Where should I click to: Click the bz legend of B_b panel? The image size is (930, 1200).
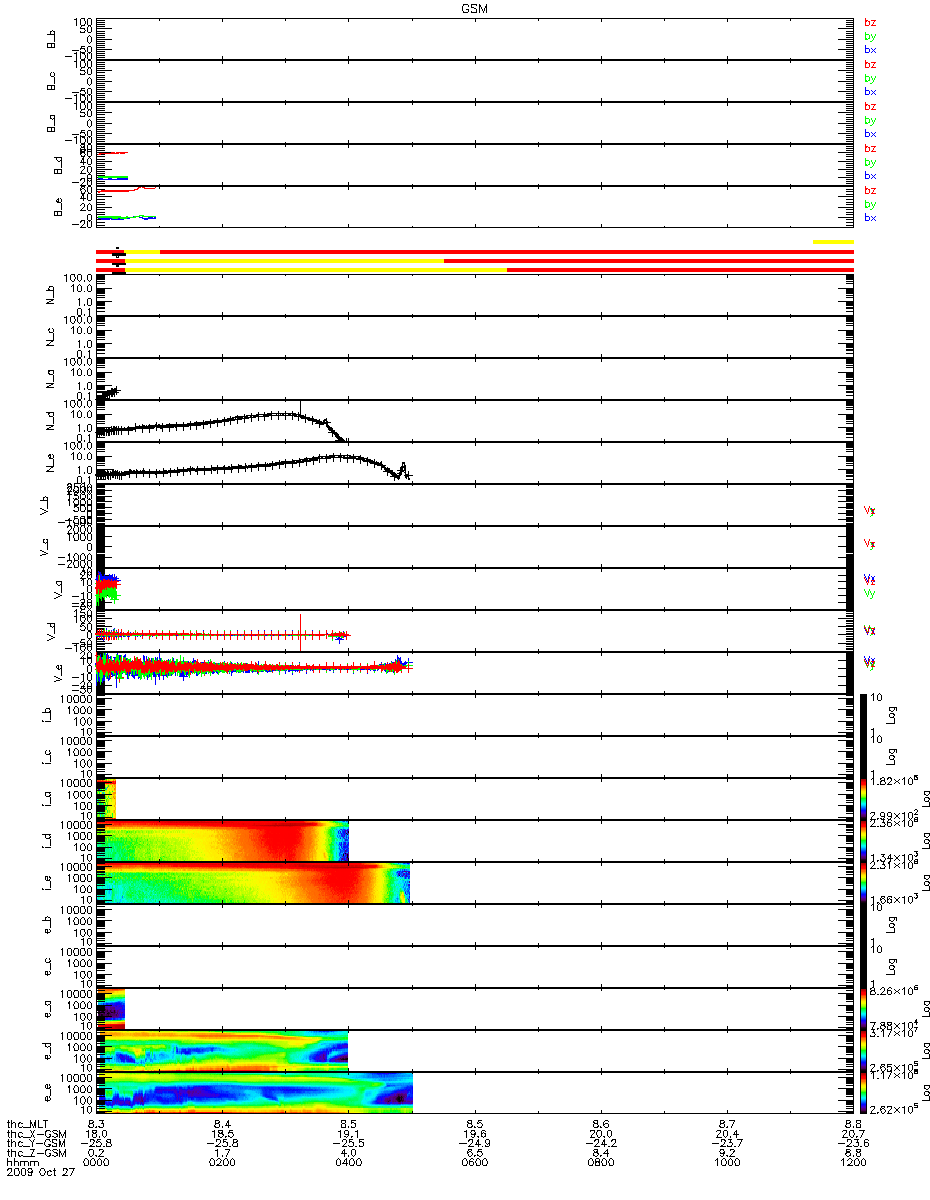(x=870, y=22)
